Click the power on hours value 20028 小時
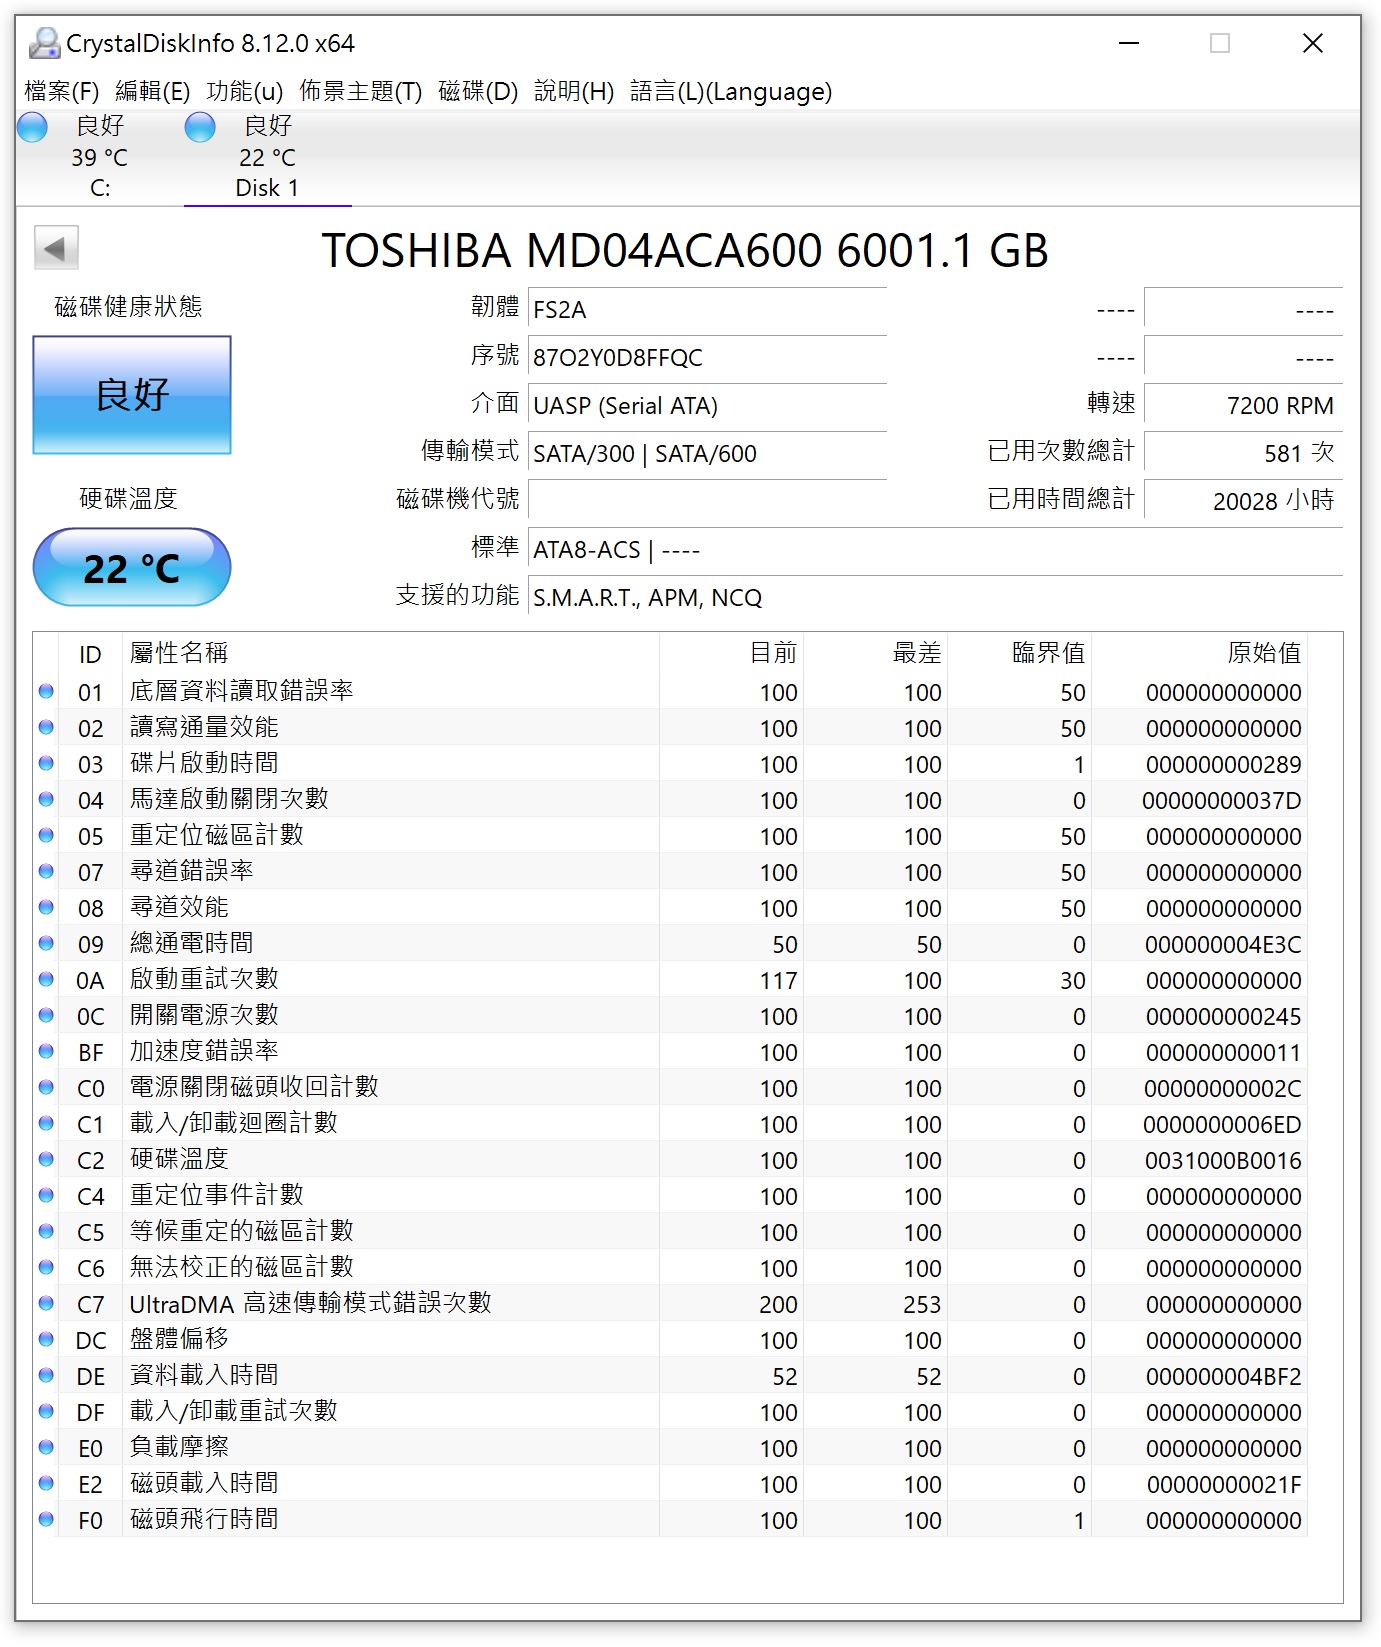Image resolution: width=1381 pixels, height=1647 pixels. pyautogui.click(x=1243, y=501)
